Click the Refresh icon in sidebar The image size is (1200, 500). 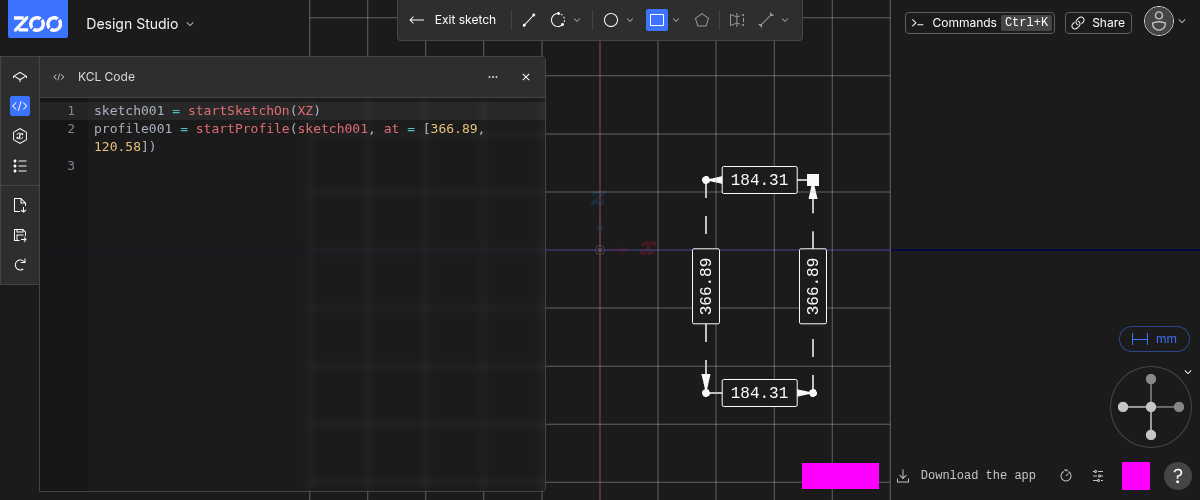20,265
